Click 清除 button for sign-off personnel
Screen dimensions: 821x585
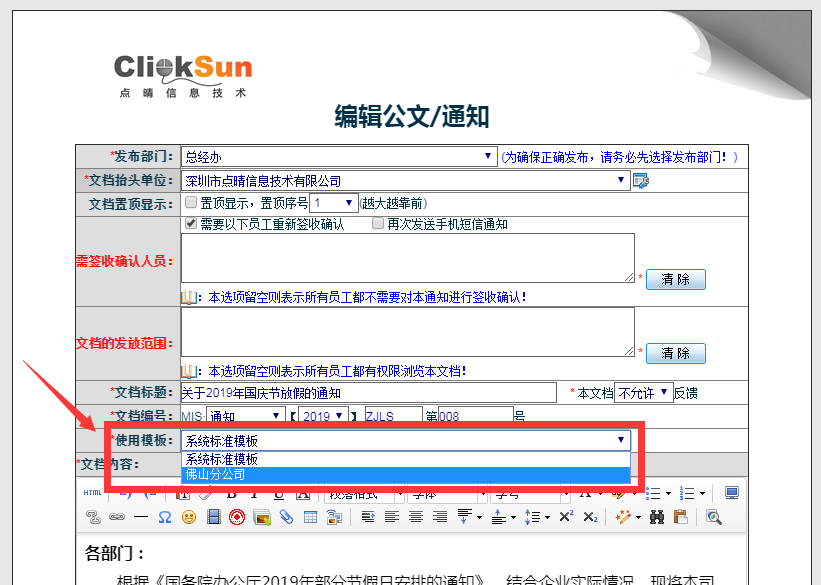[675, 279]
